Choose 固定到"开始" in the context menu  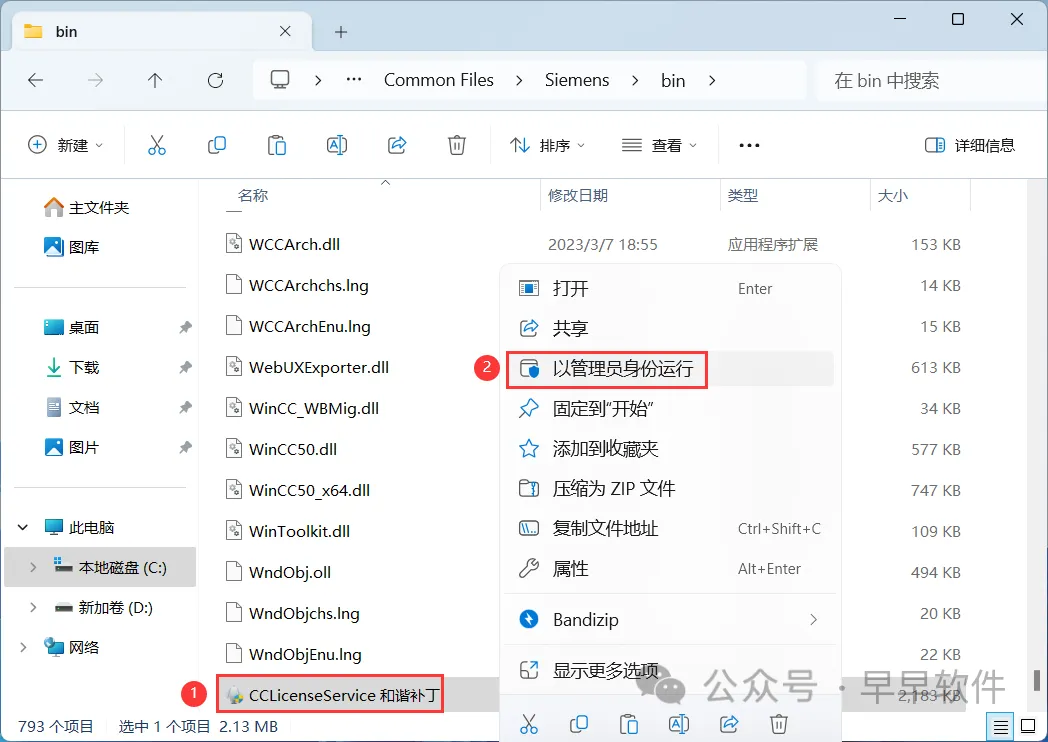(x=670, y=408)
